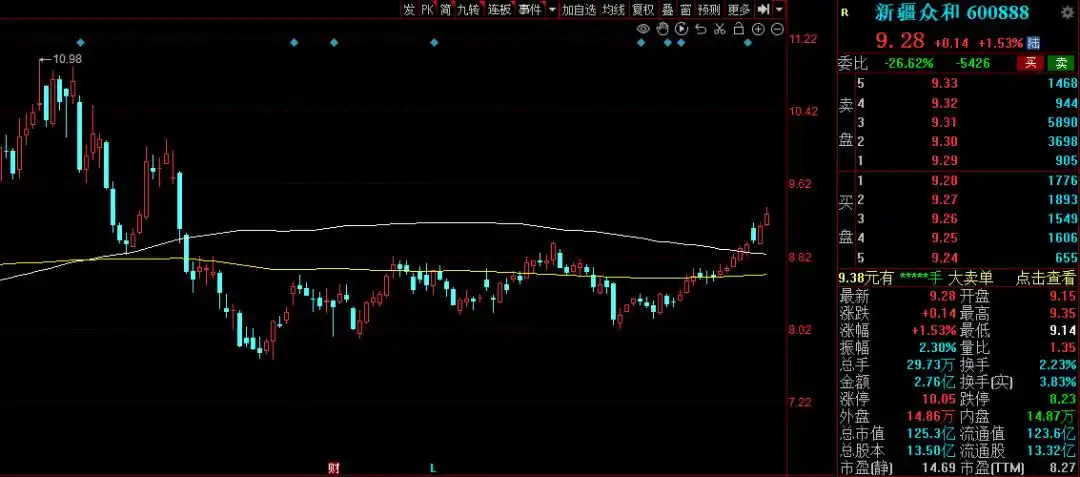Zoom in with the plus icon
1080x477 pixels.
[758, 30]
